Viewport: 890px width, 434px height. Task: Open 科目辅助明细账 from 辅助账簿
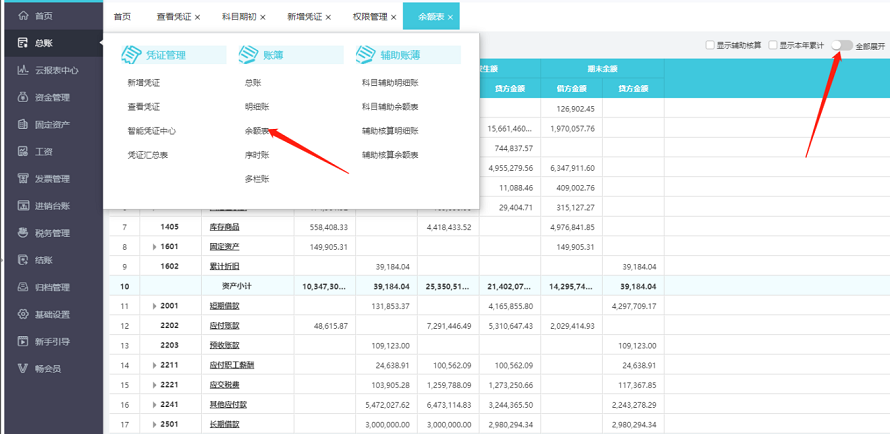390,83
